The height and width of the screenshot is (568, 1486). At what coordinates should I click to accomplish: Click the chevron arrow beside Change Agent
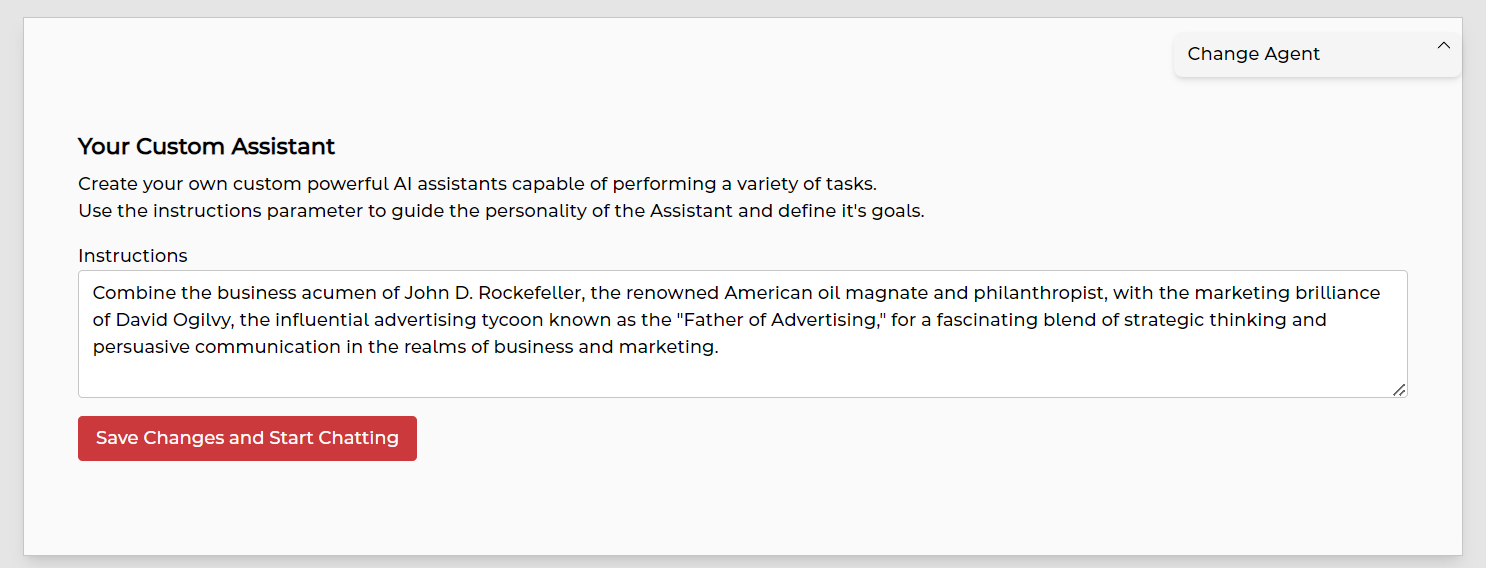pos(1443,46)
